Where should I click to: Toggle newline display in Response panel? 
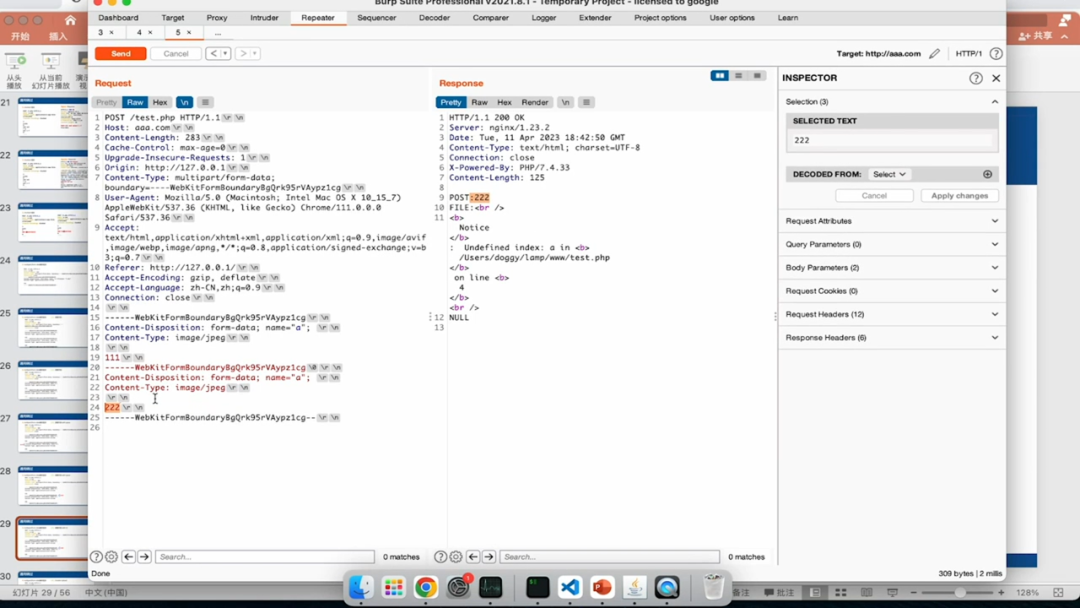tap(565, 102)
